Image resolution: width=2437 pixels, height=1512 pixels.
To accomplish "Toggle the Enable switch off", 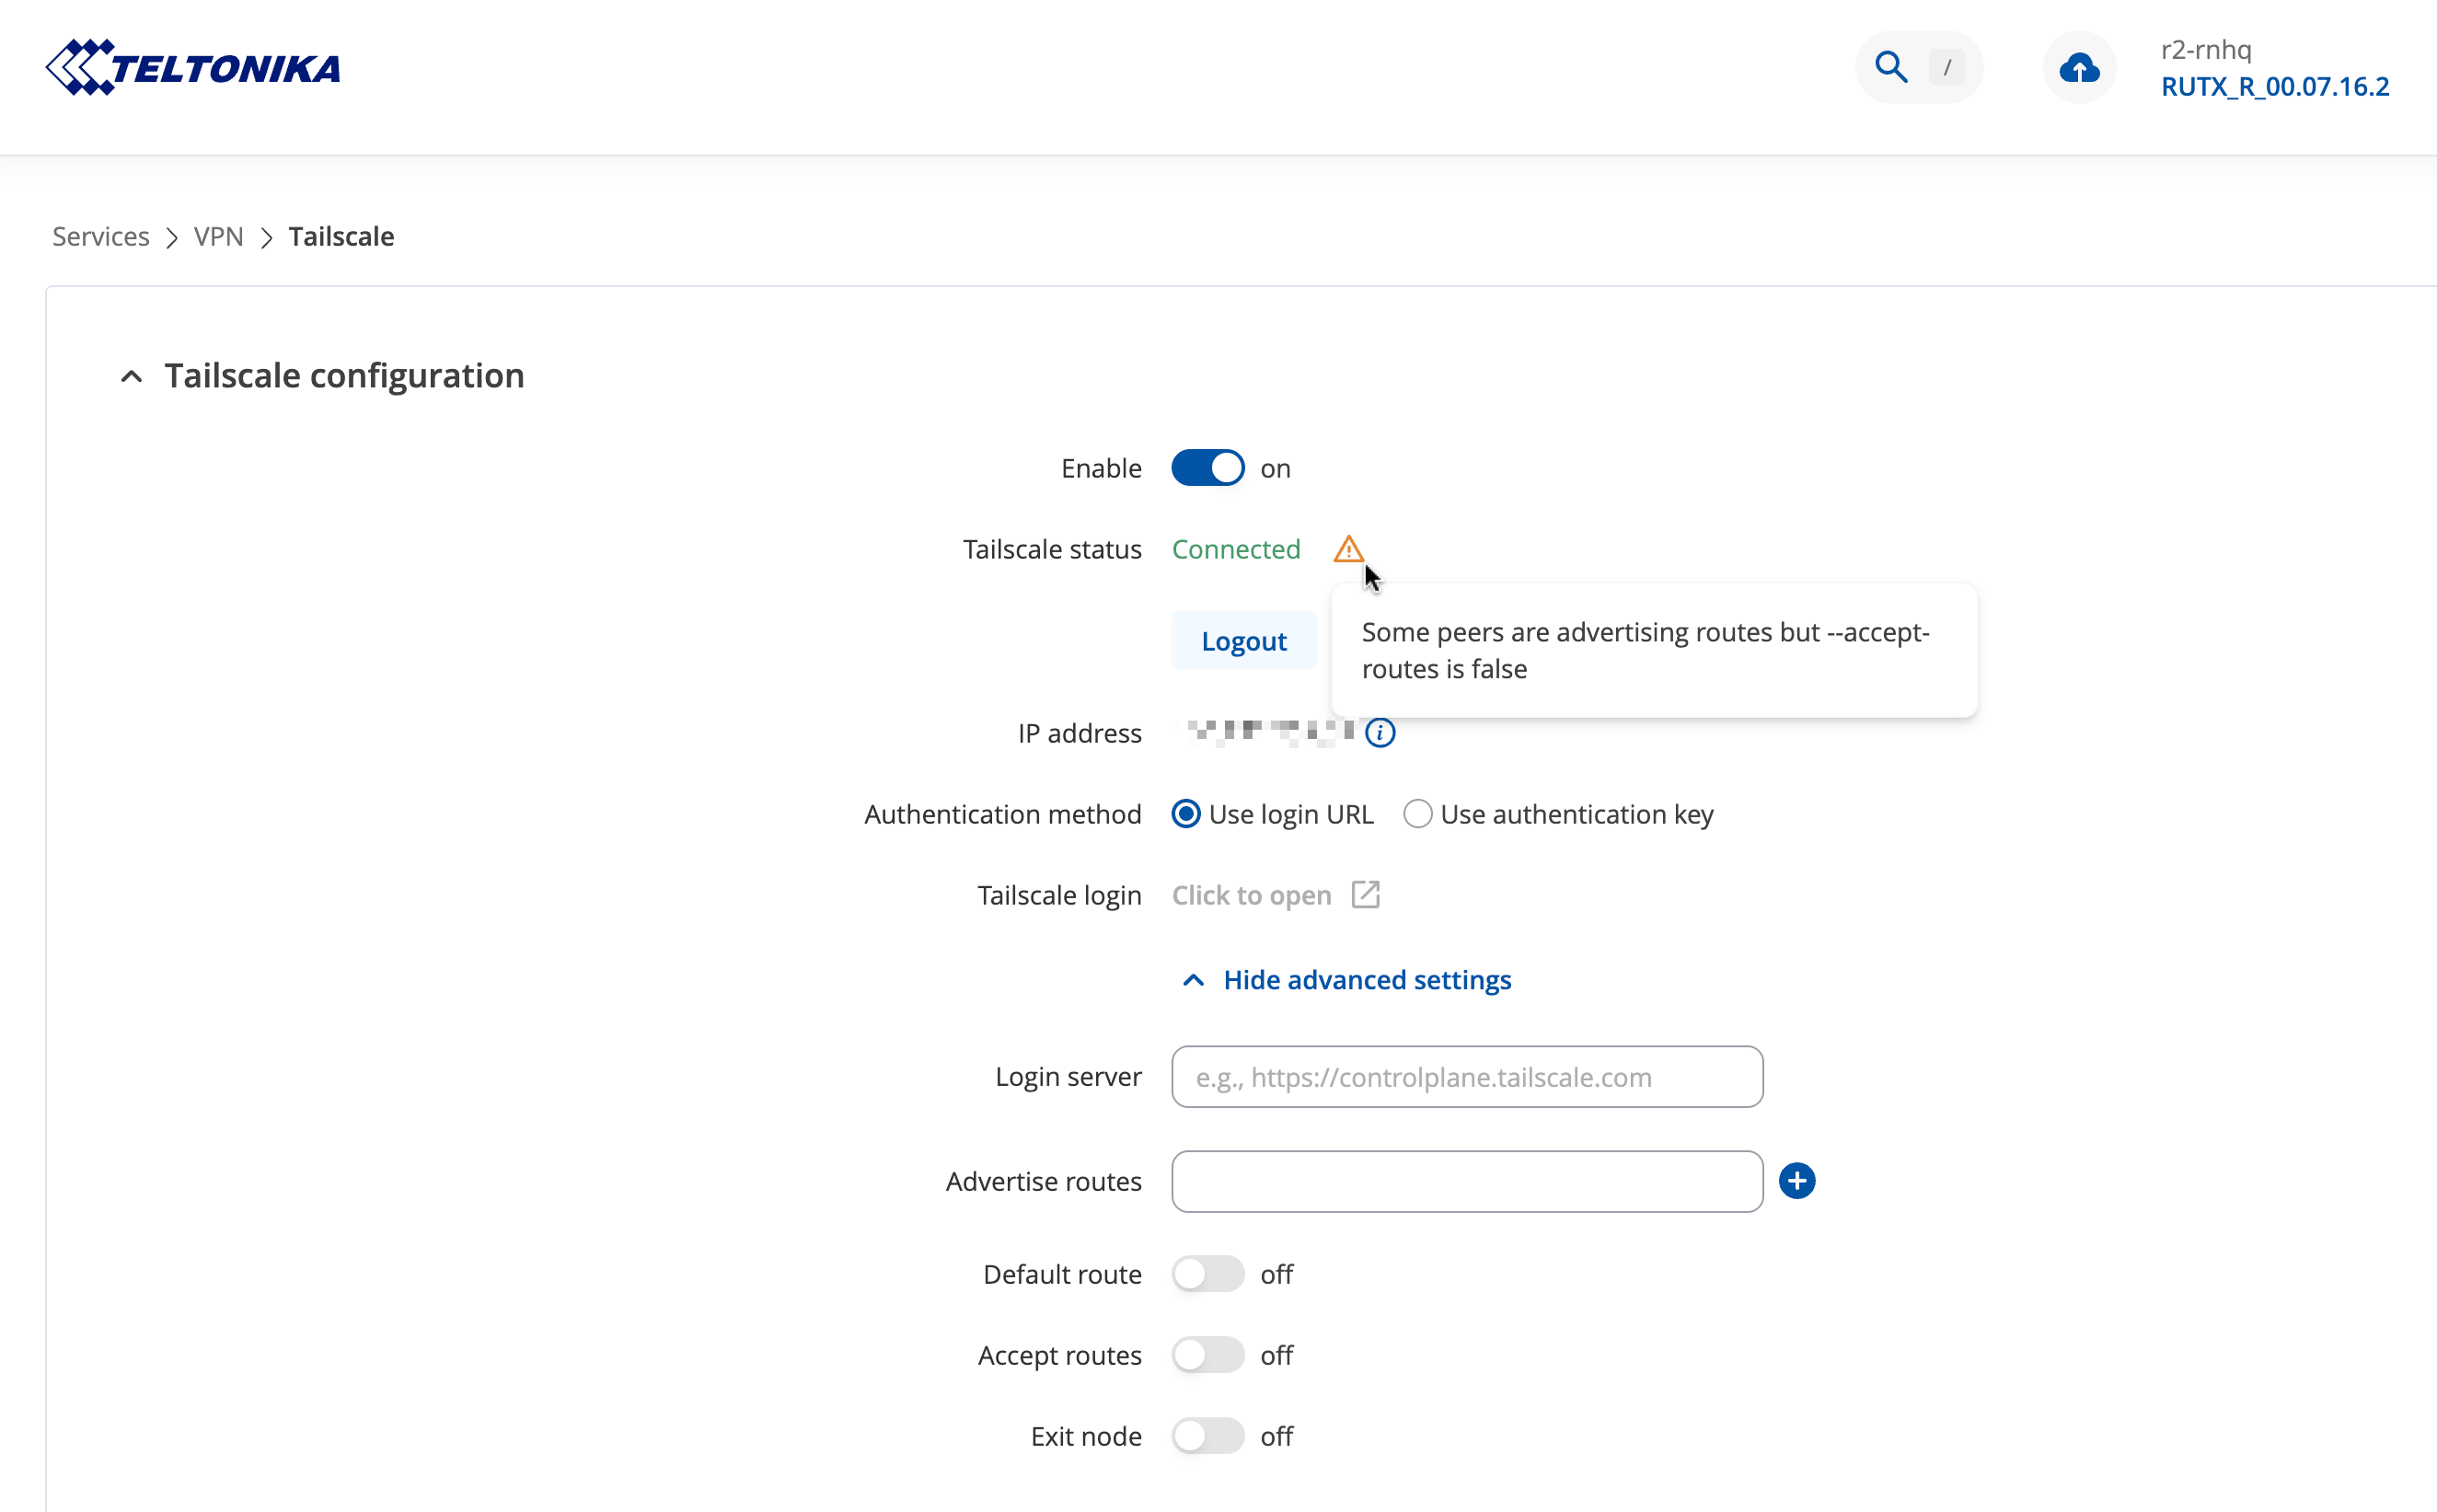I will tap(1207, 468).
